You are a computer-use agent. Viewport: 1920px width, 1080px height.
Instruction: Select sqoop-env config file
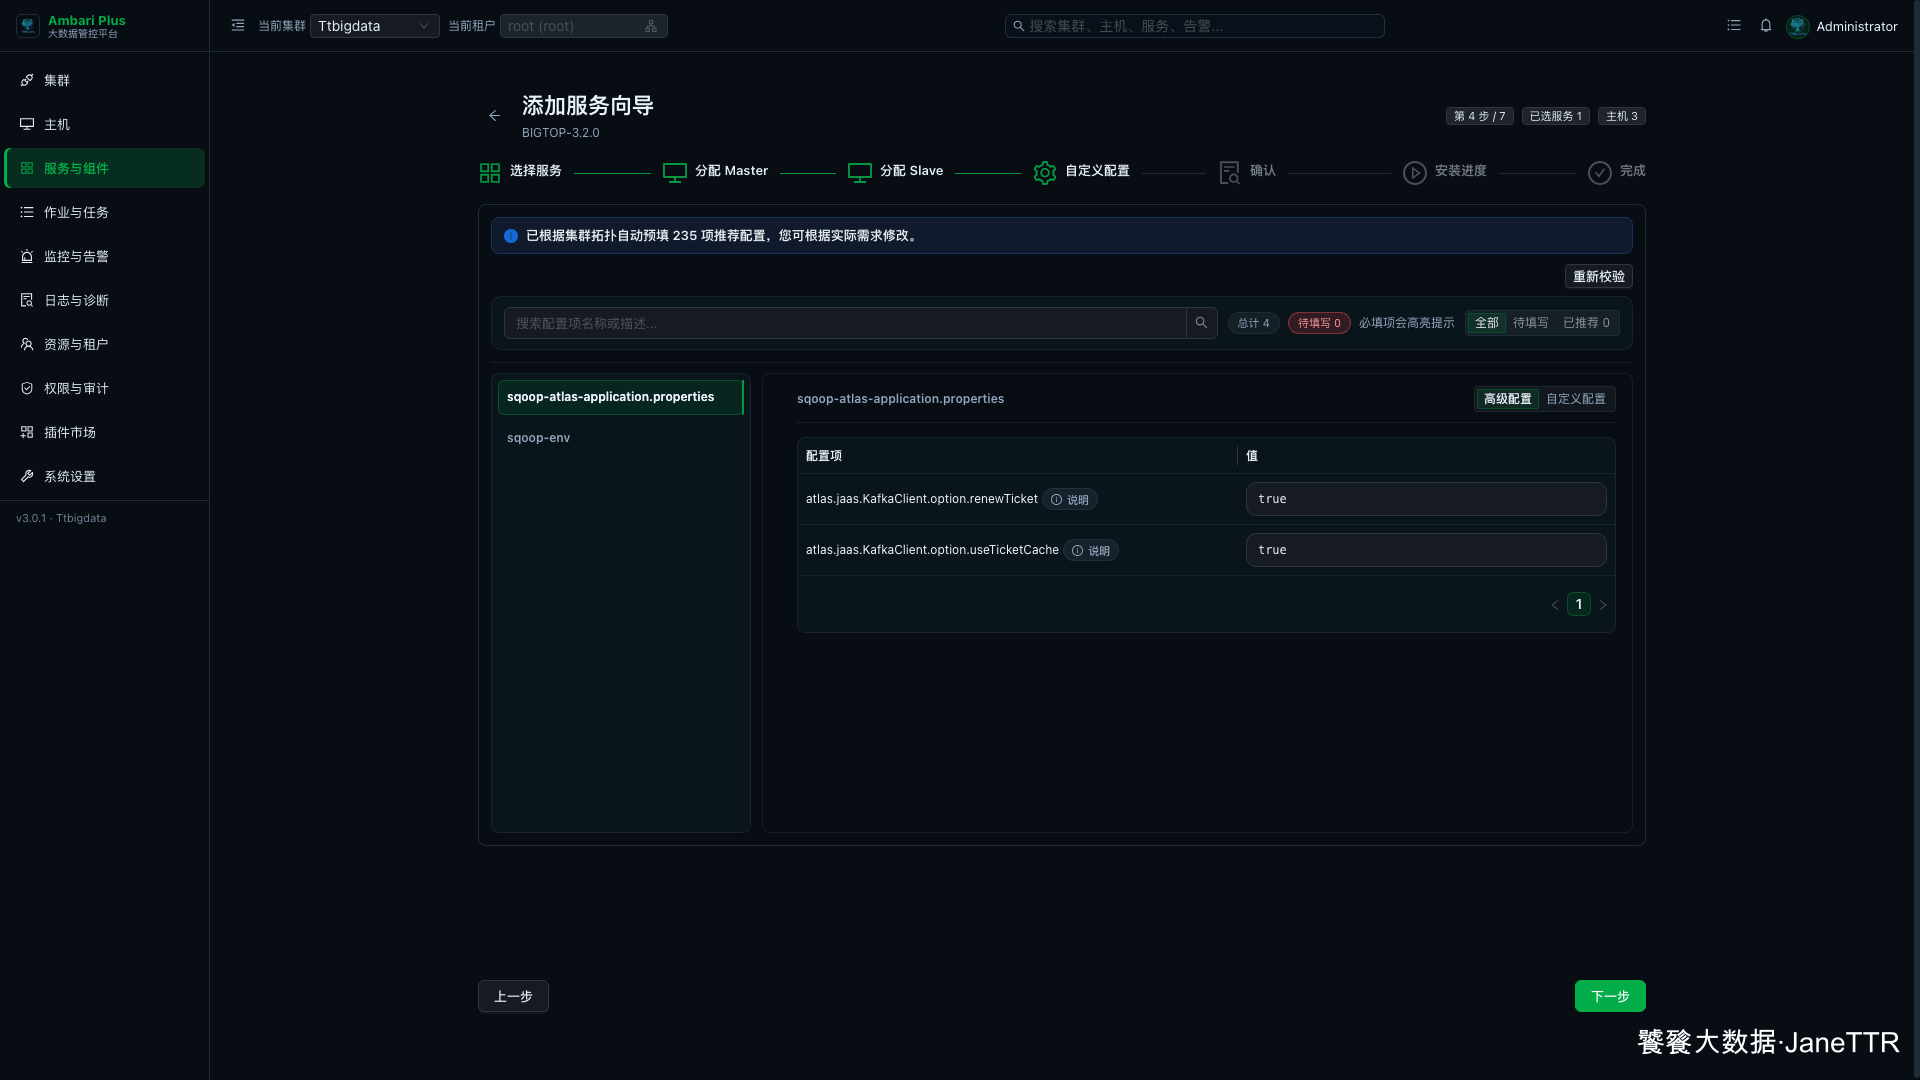coord(620,438)
